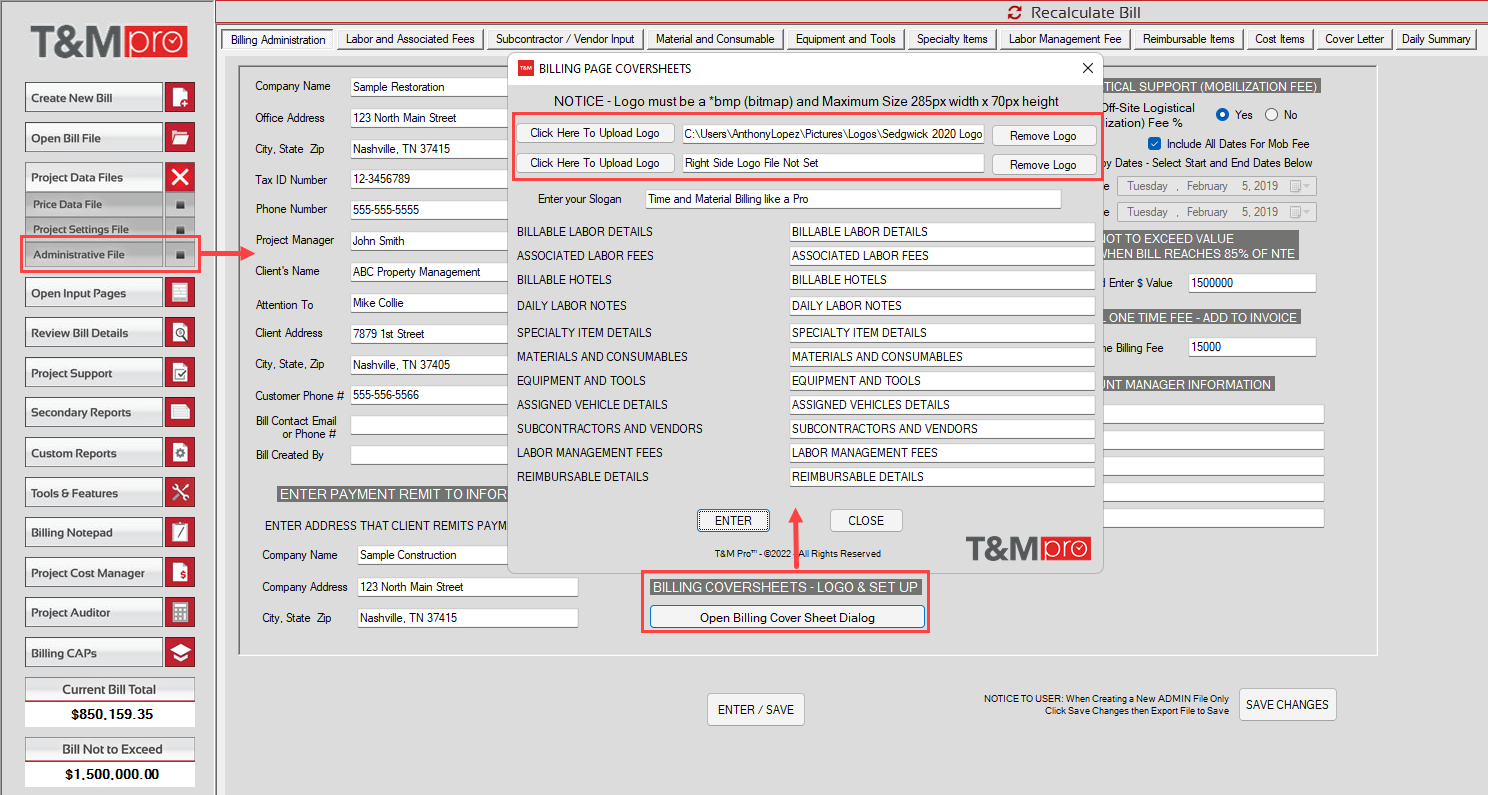Open the Daily Summary tab
This screenshot has height=795, width=1488.
[1435, 39]
